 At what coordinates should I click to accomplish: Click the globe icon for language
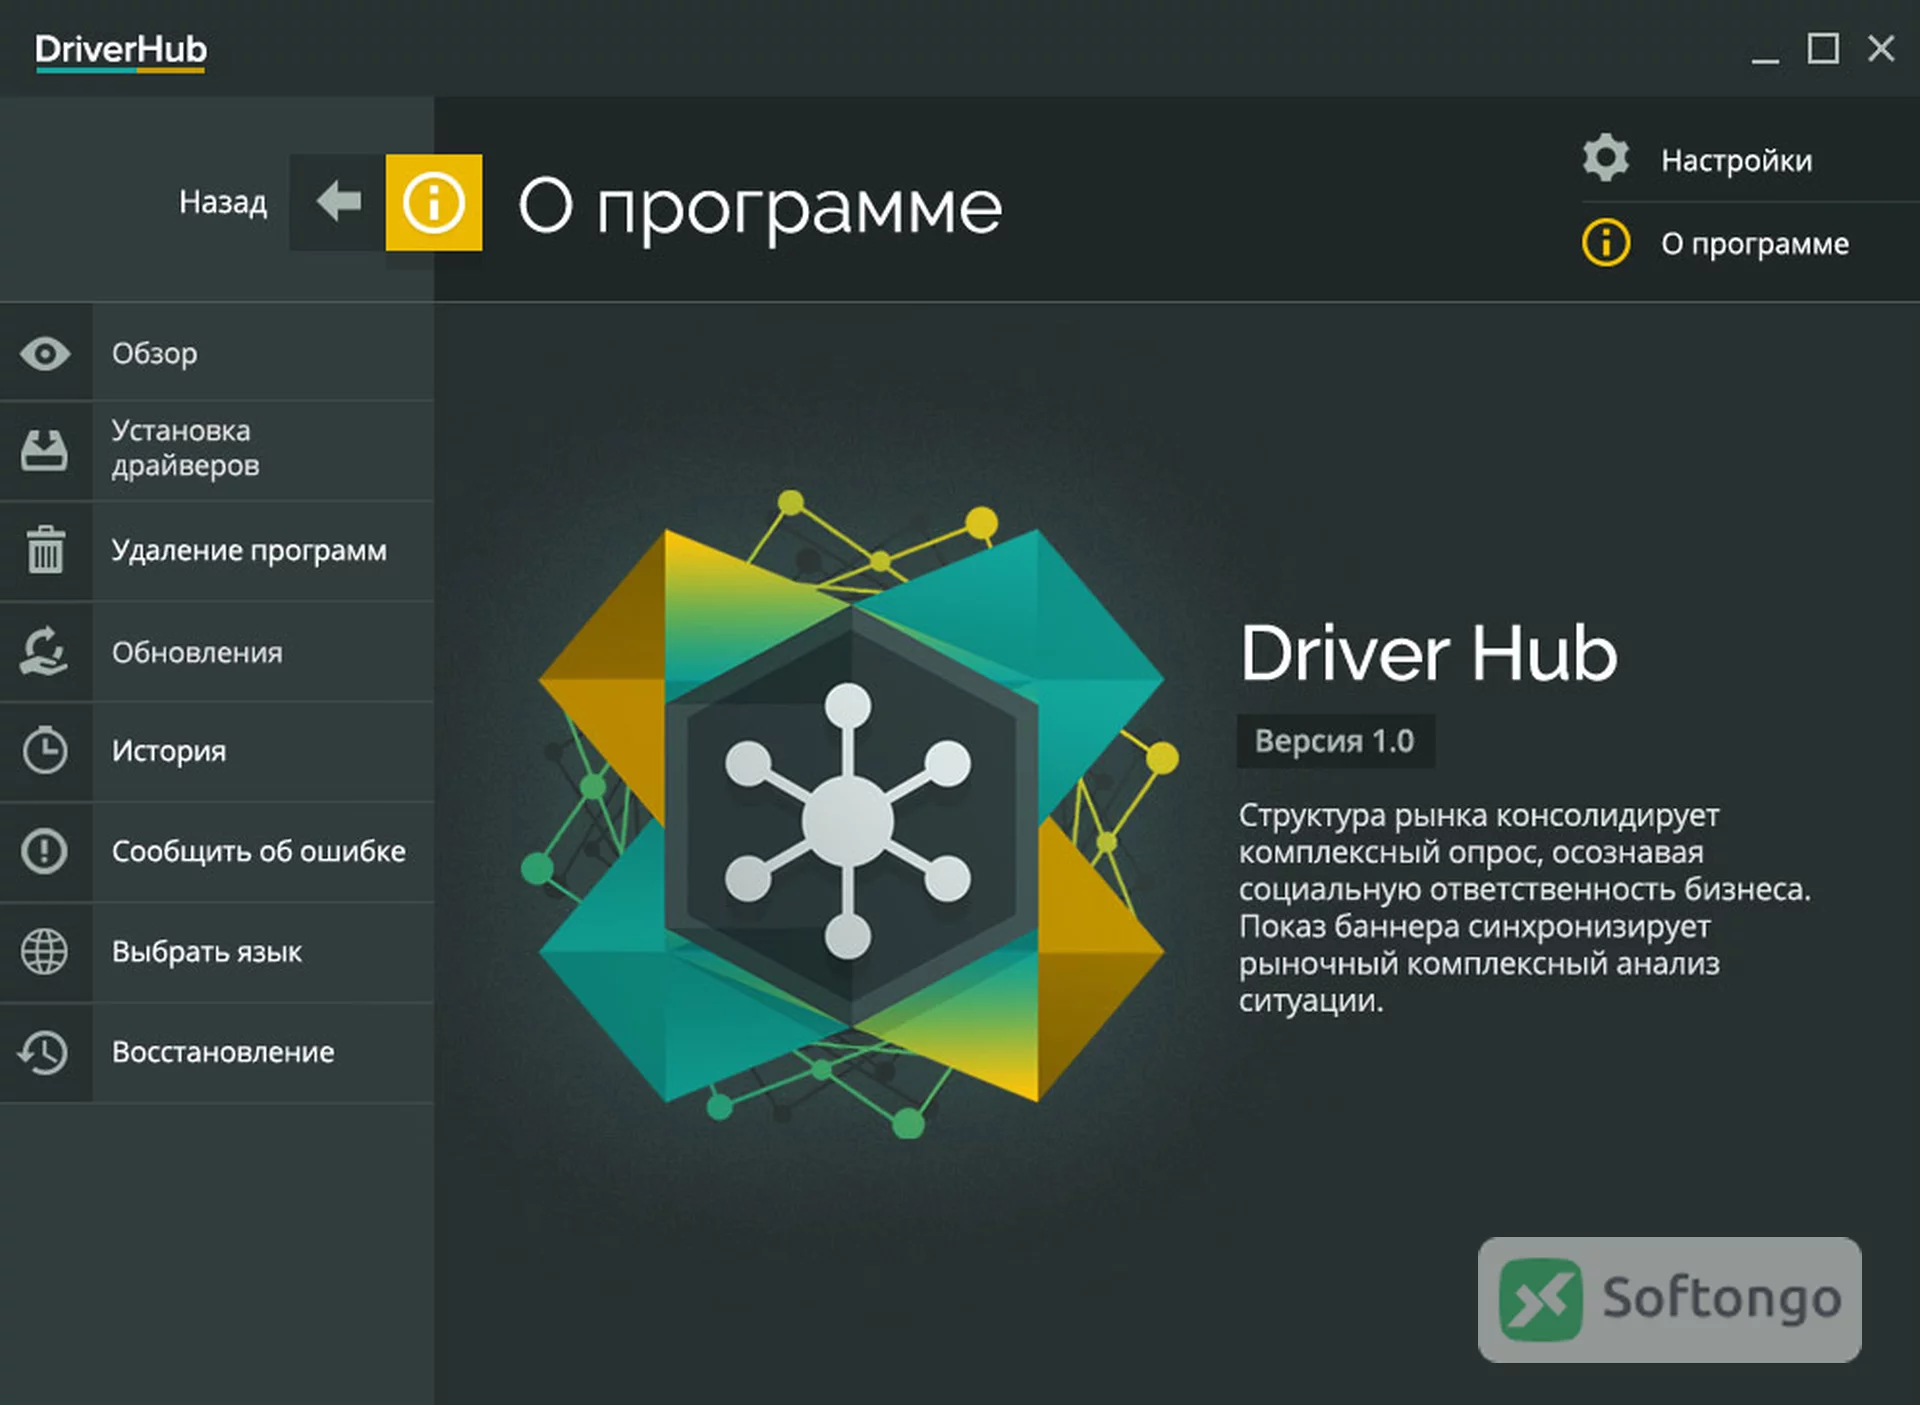[x=45, y=951]
